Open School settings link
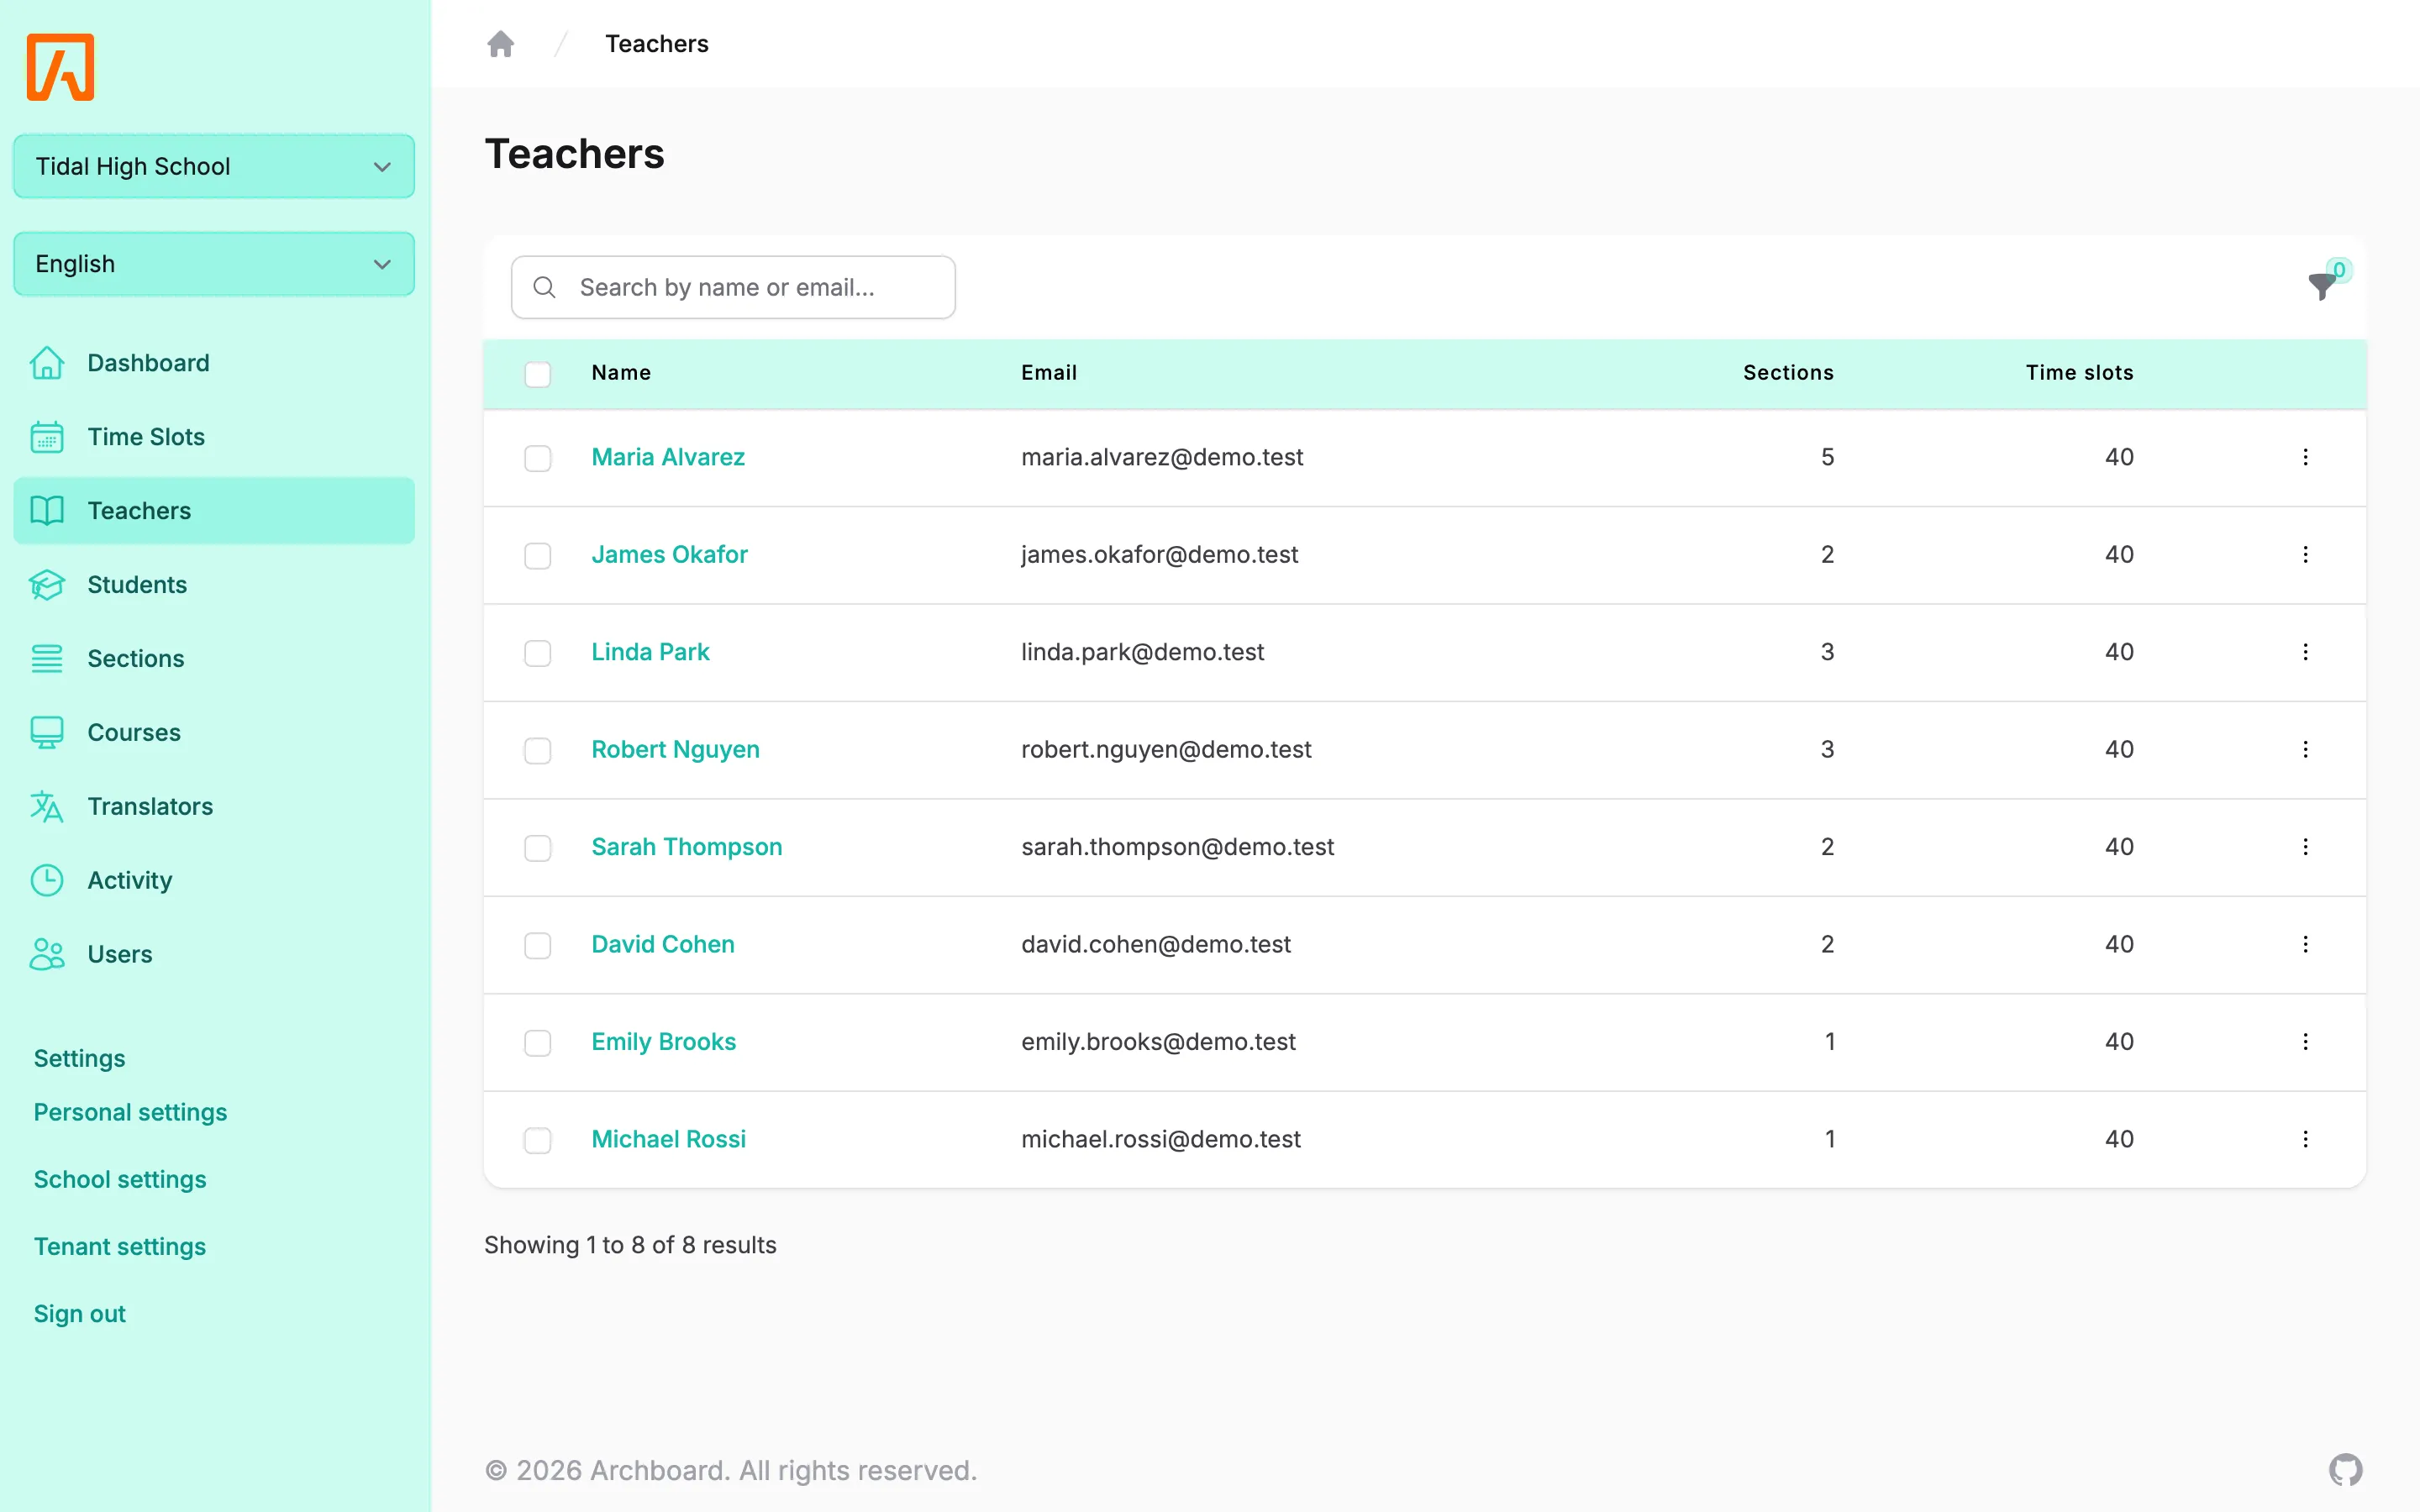 (120, 1179)
